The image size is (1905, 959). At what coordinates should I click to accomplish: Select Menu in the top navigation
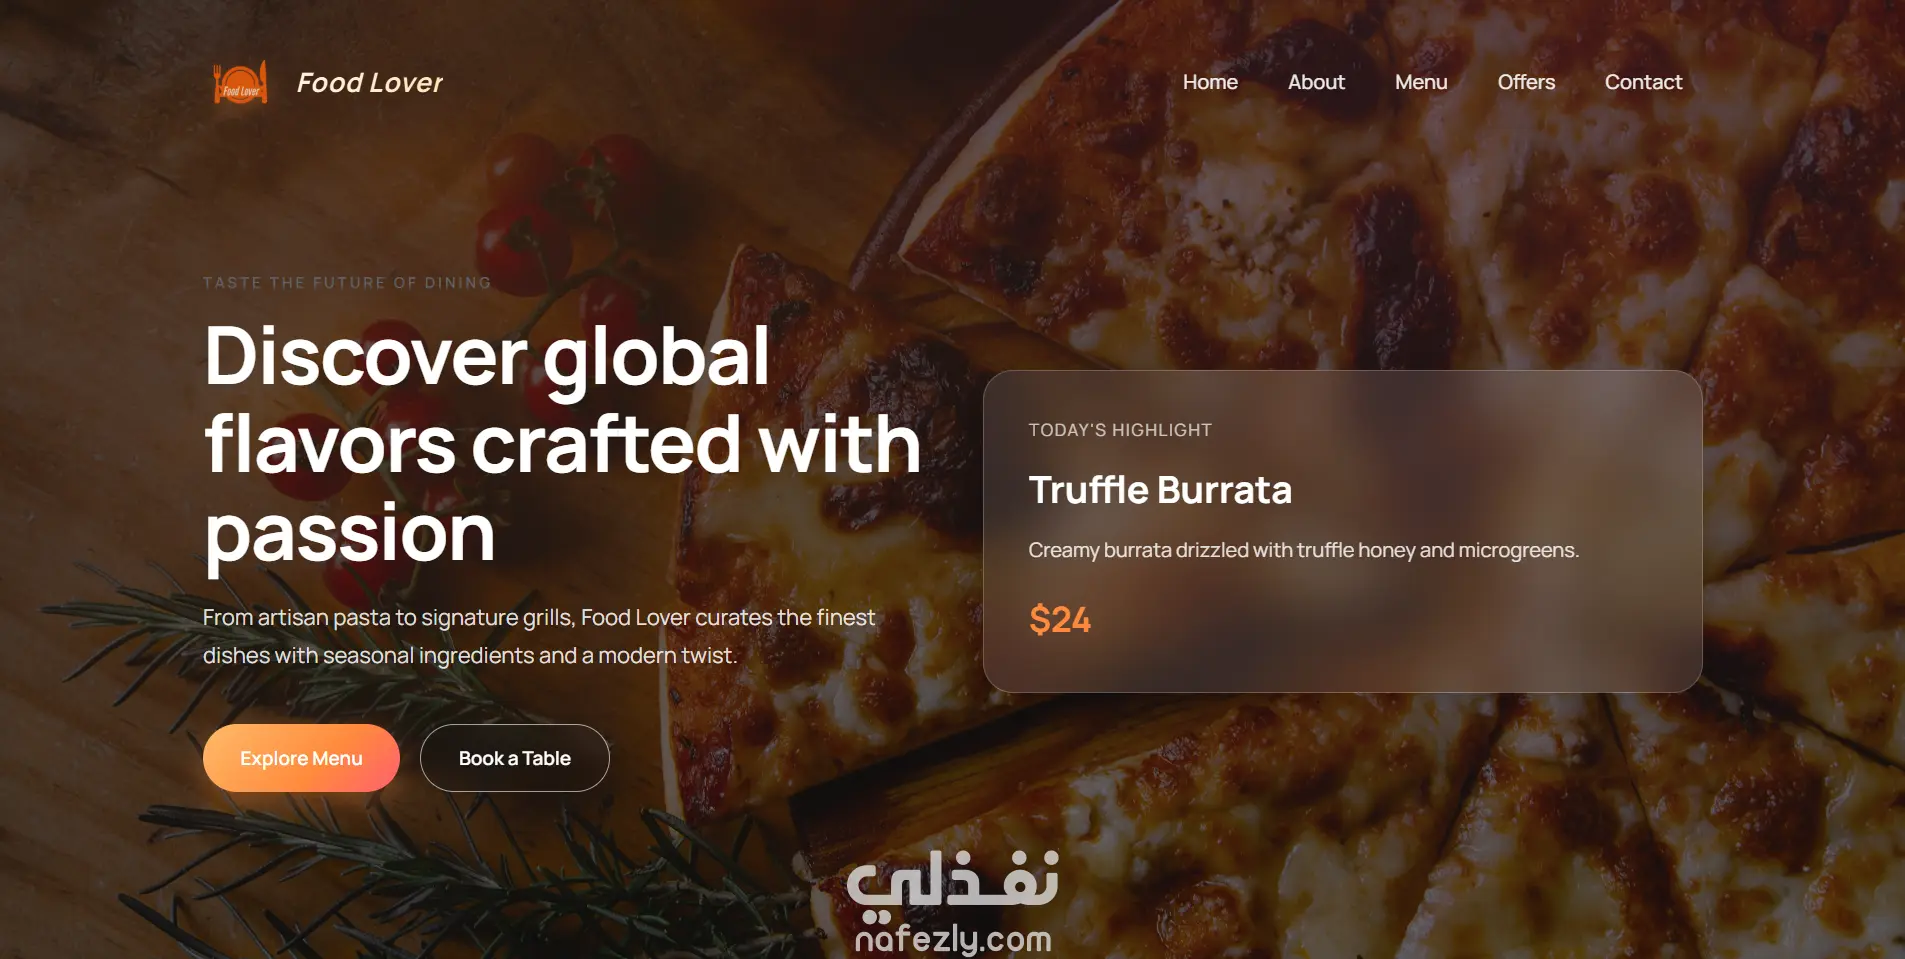(x=1421, y=82)
